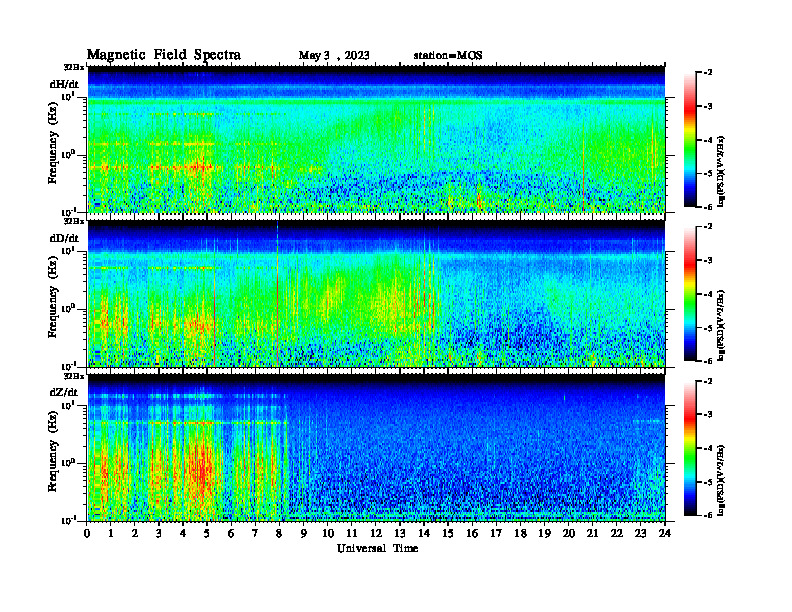
Task: Click the hour "4" tick label
Action: tap(183, 533)
